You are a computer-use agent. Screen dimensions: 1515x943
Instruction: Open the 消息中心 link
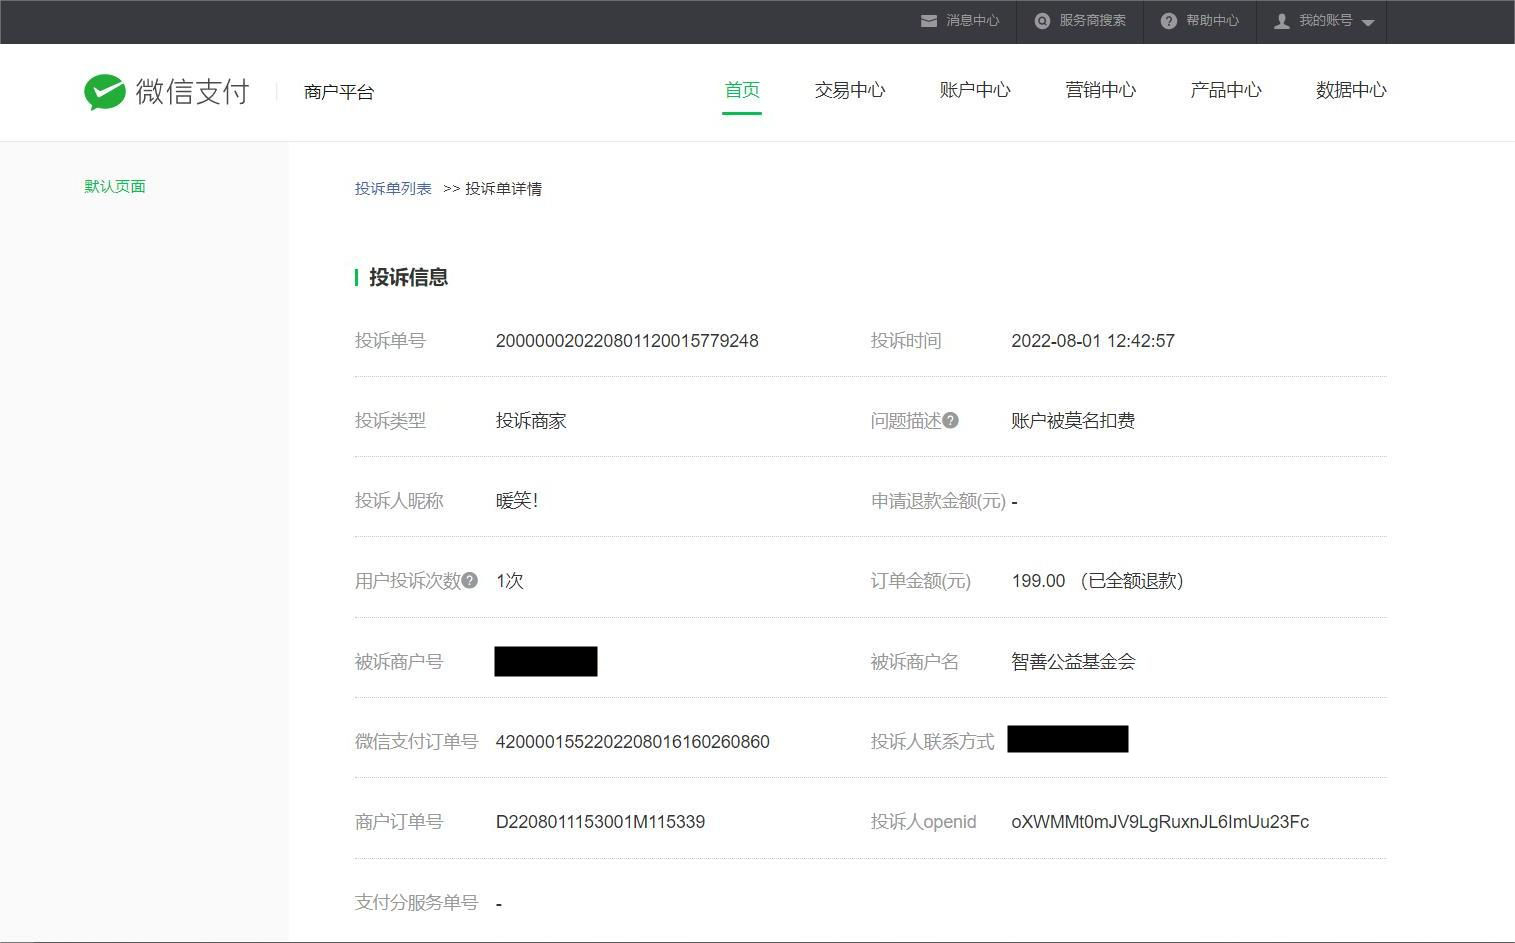click(973, 21)
